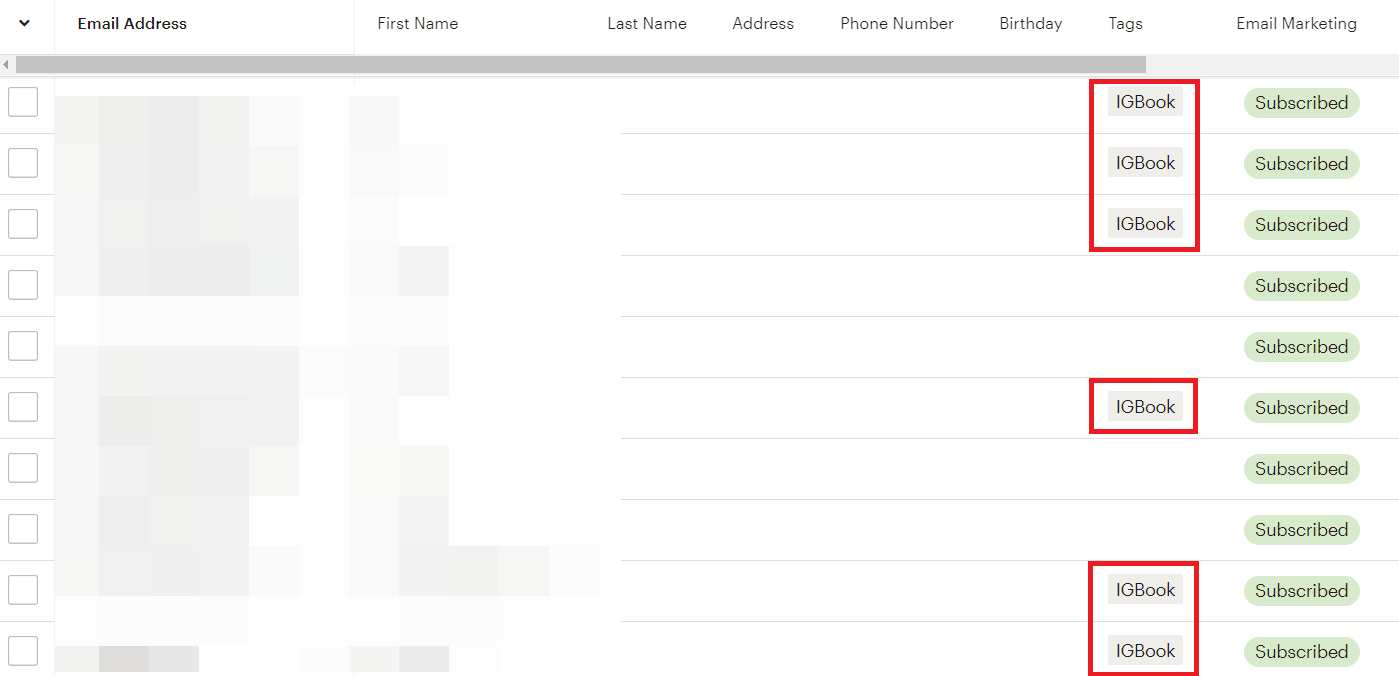
Task: Check the sixth contact row checkbox
Action: (23, 407)
